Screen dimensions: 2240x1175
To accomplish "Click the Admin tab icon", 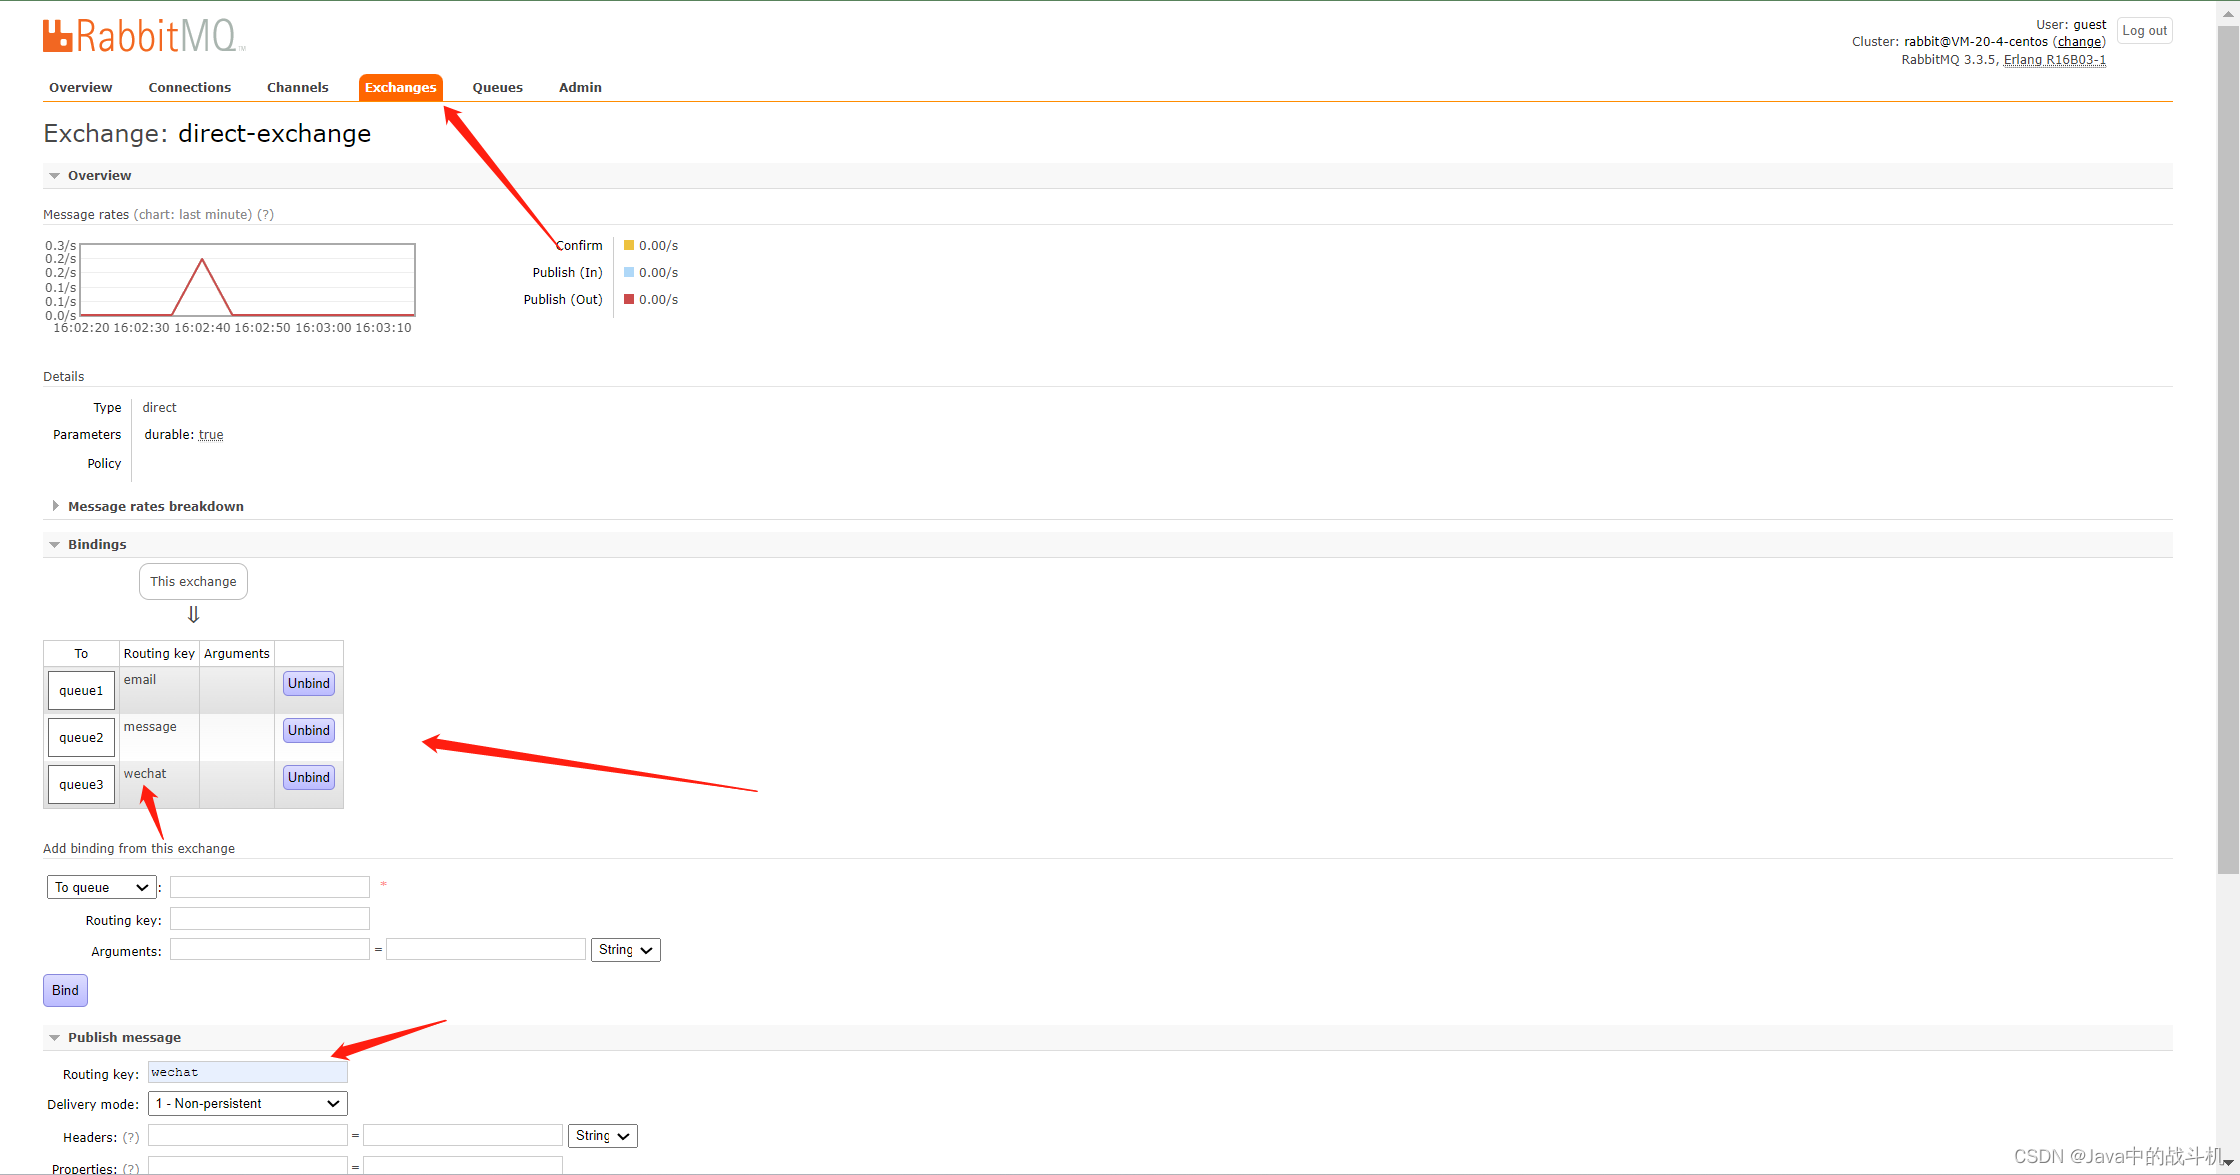I will [x=581, y=86].
